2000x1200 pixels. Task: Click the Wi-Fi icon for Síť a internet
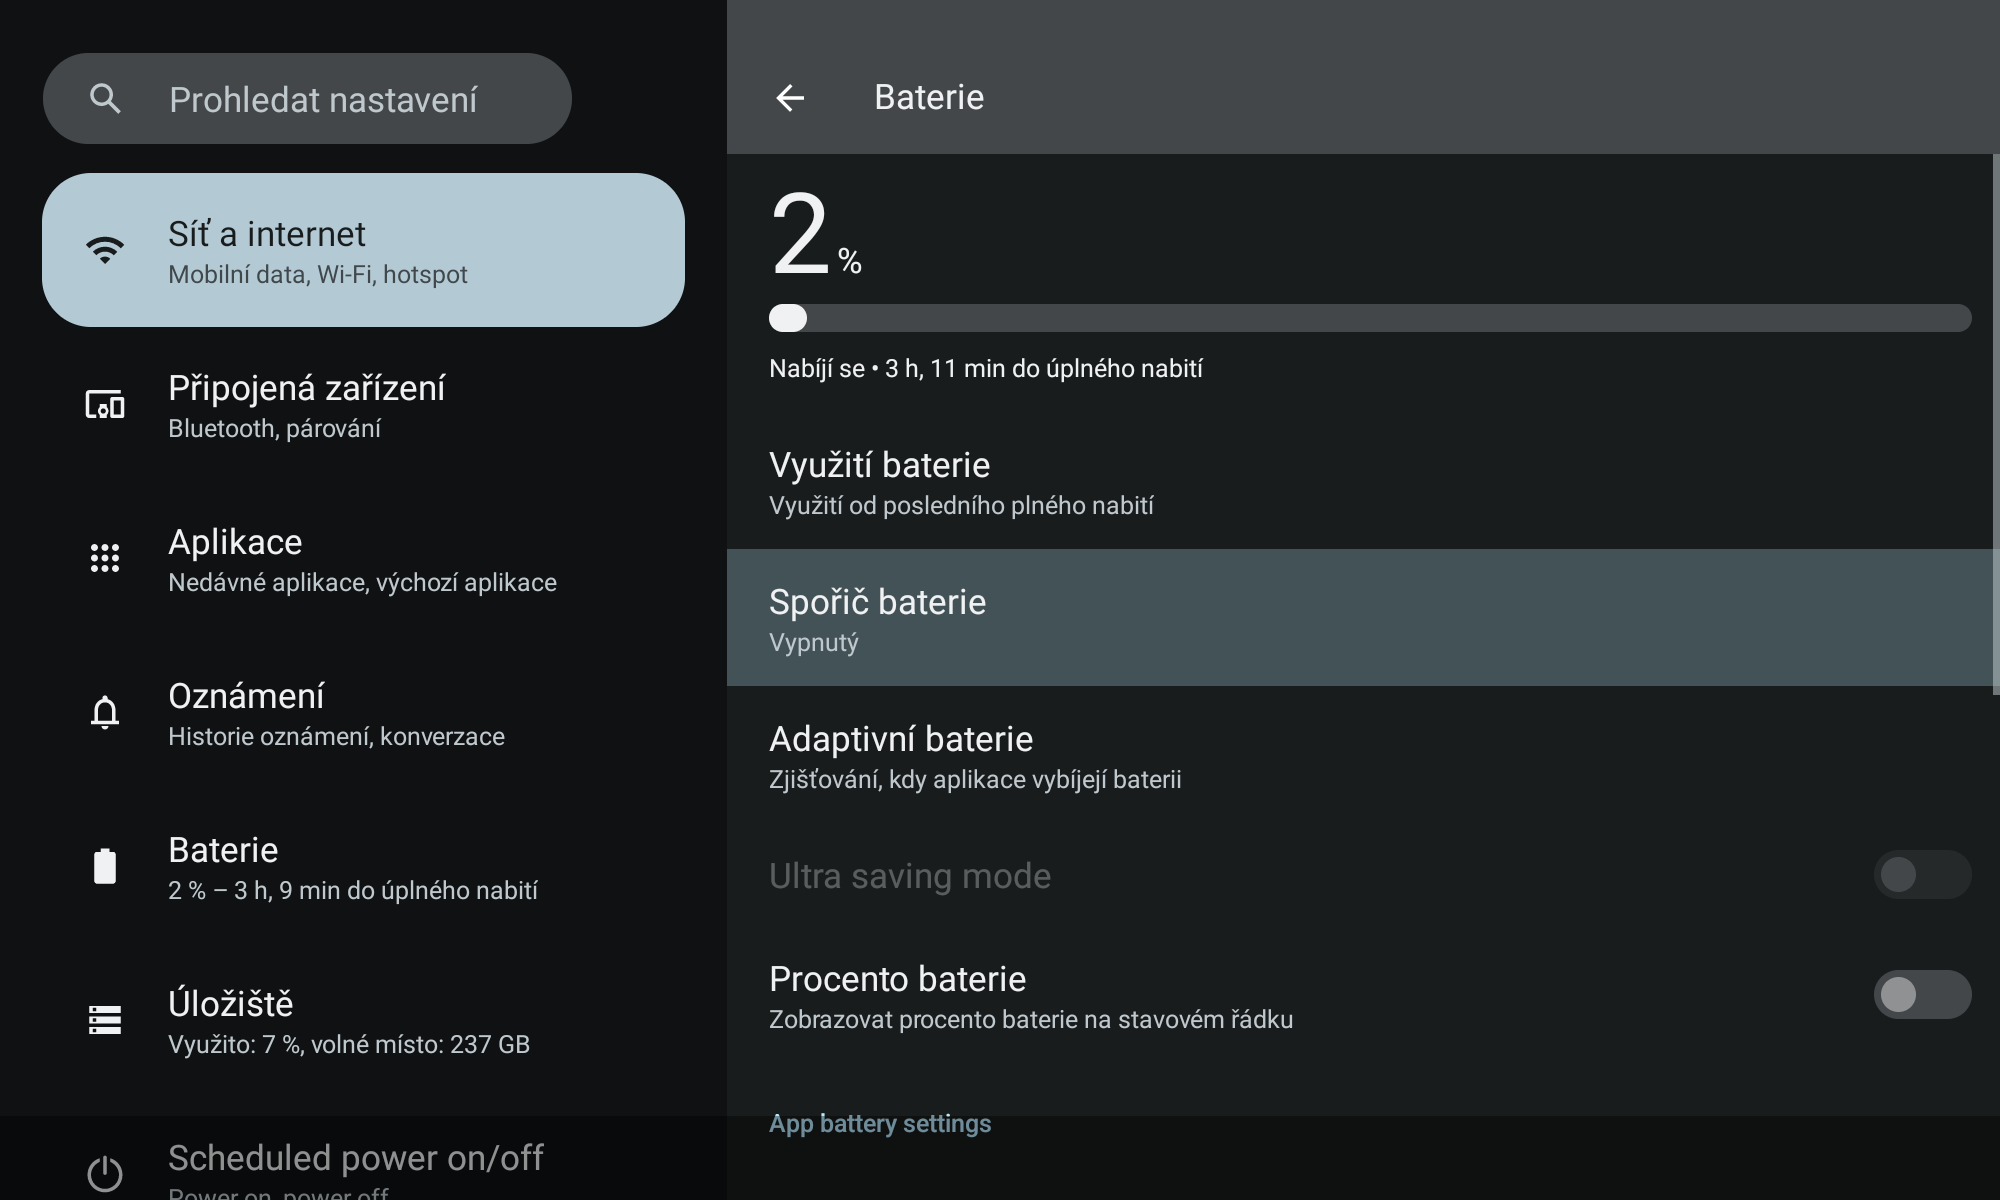(105, 250)
